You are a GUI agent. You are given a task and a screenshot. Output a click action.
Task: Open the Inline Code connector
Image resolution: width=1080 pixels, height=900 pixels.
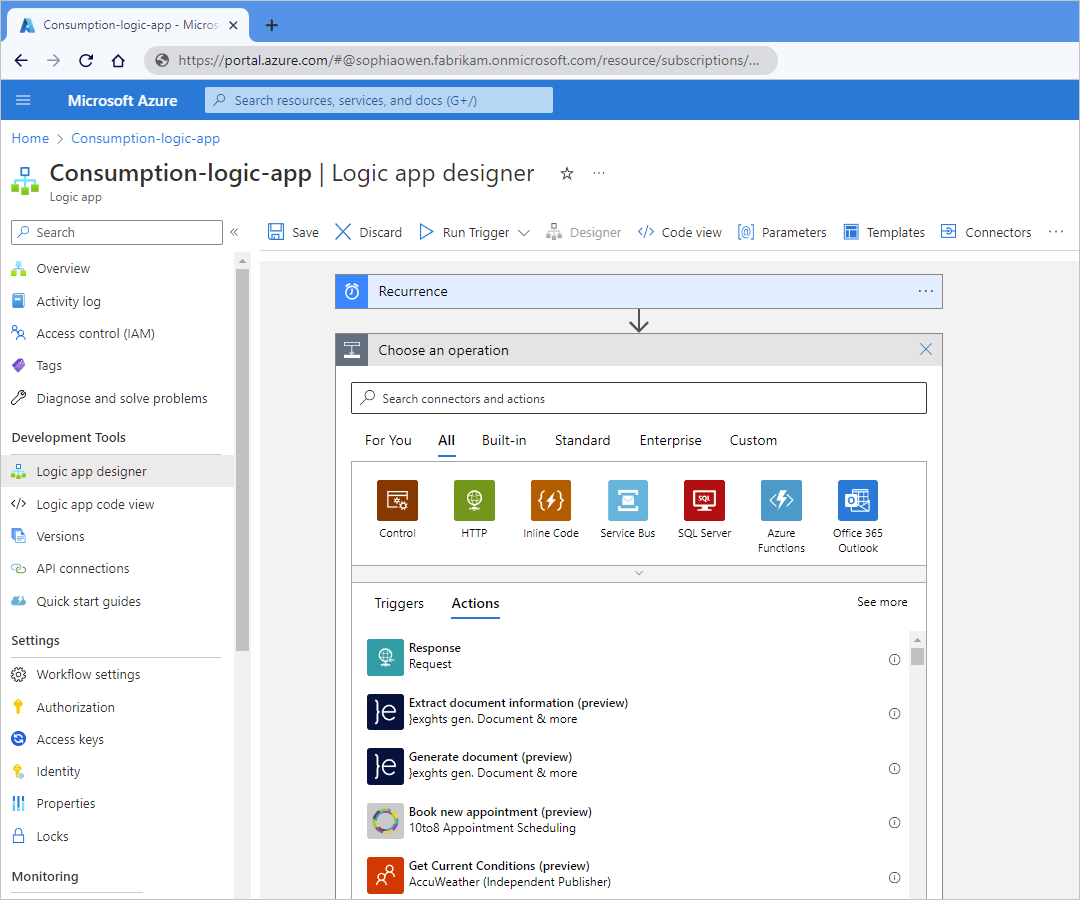pyautogui.click(x=551, y=500)
